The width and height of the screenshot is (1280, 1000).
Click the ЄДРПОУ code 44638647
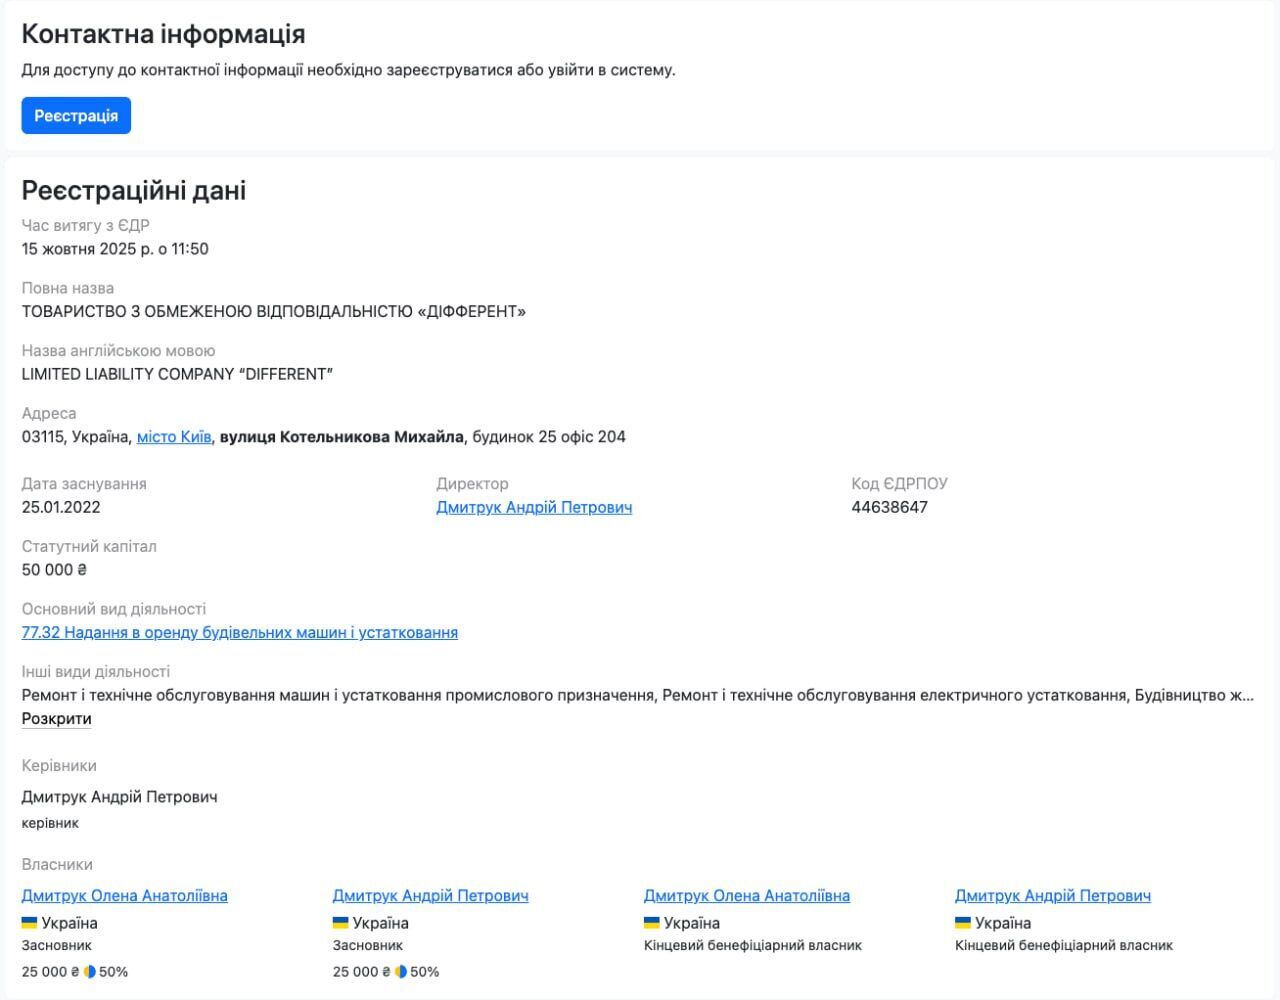(889, 507)
